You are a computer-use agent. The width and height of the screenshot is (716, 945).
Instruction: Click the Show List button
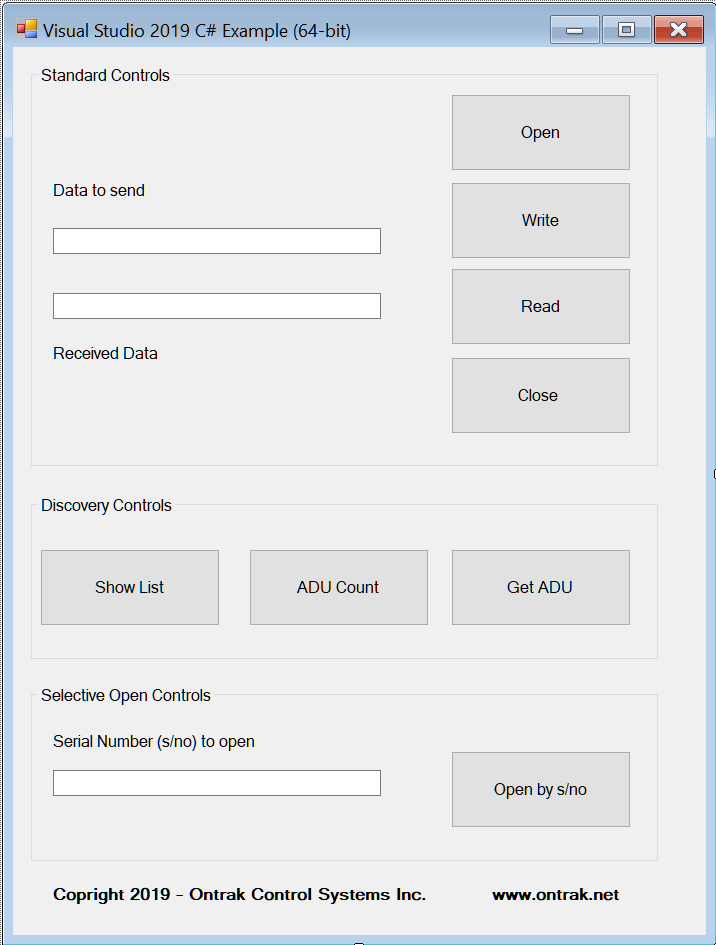129,587
